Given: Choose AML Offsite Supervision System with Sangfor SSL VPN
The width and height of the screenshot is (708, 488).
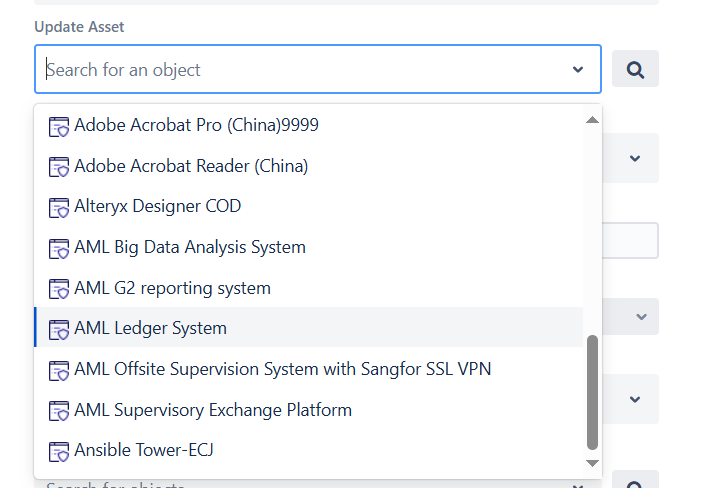Looking at the screenshot, I should (x=309, y=369).
